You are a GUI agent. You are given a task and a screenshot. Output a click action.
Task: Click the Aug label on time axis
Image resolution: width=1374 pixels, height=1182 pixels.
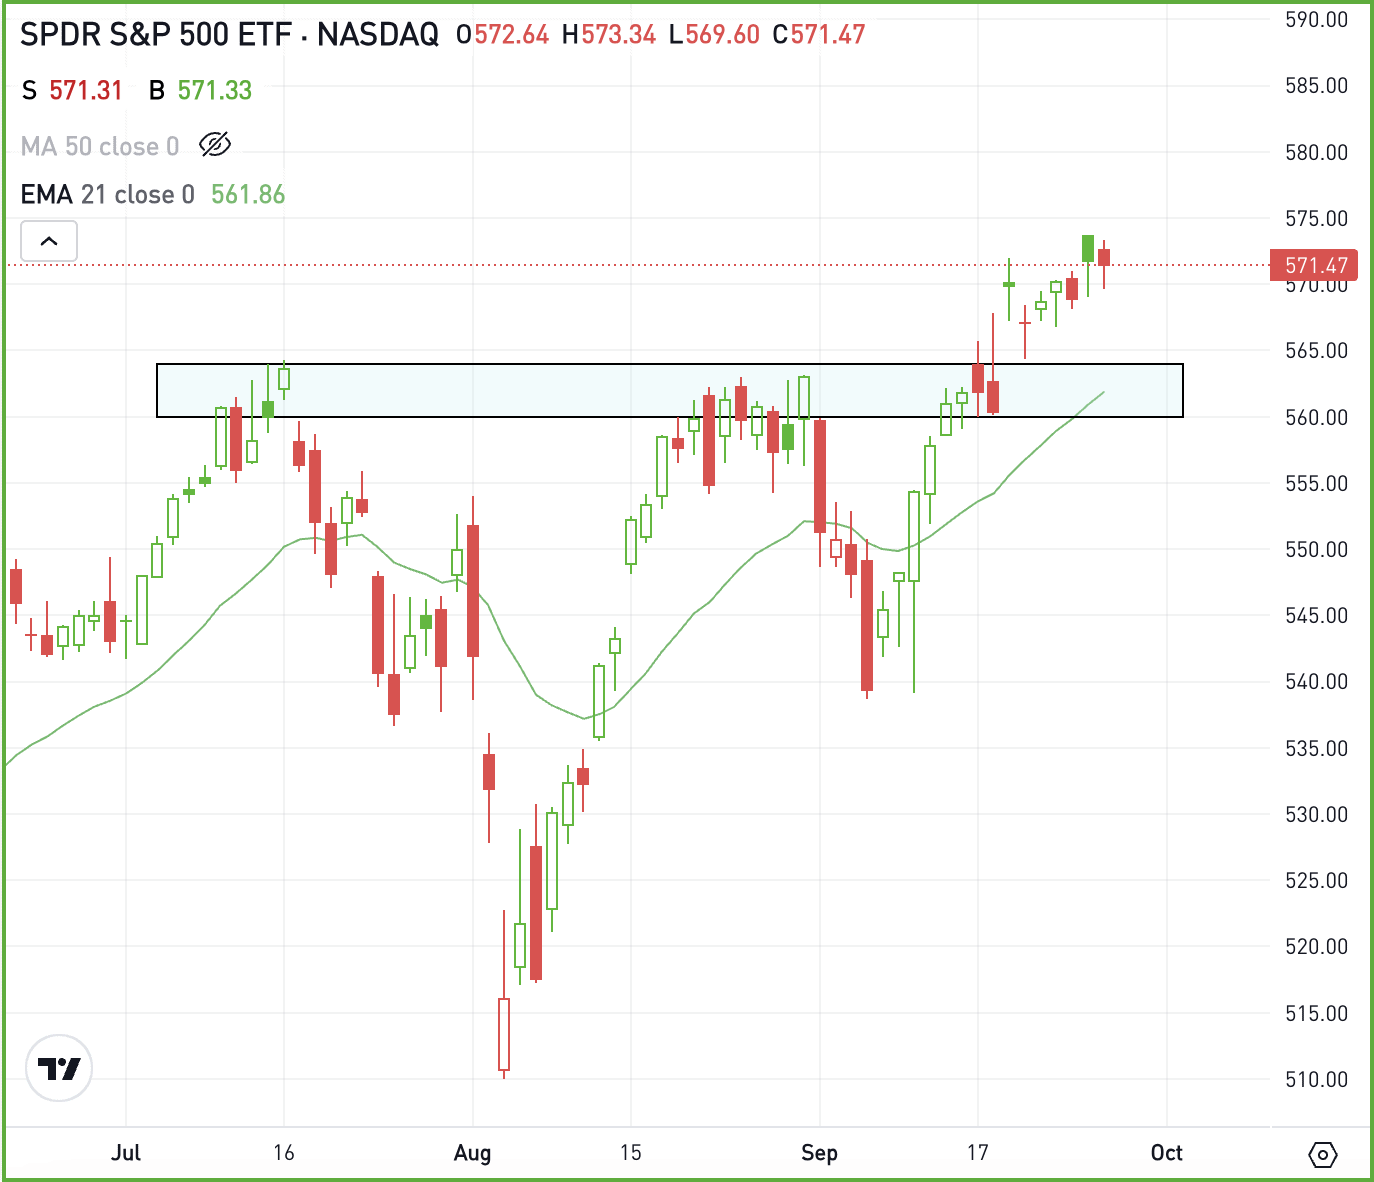(x=472, y=1153)
